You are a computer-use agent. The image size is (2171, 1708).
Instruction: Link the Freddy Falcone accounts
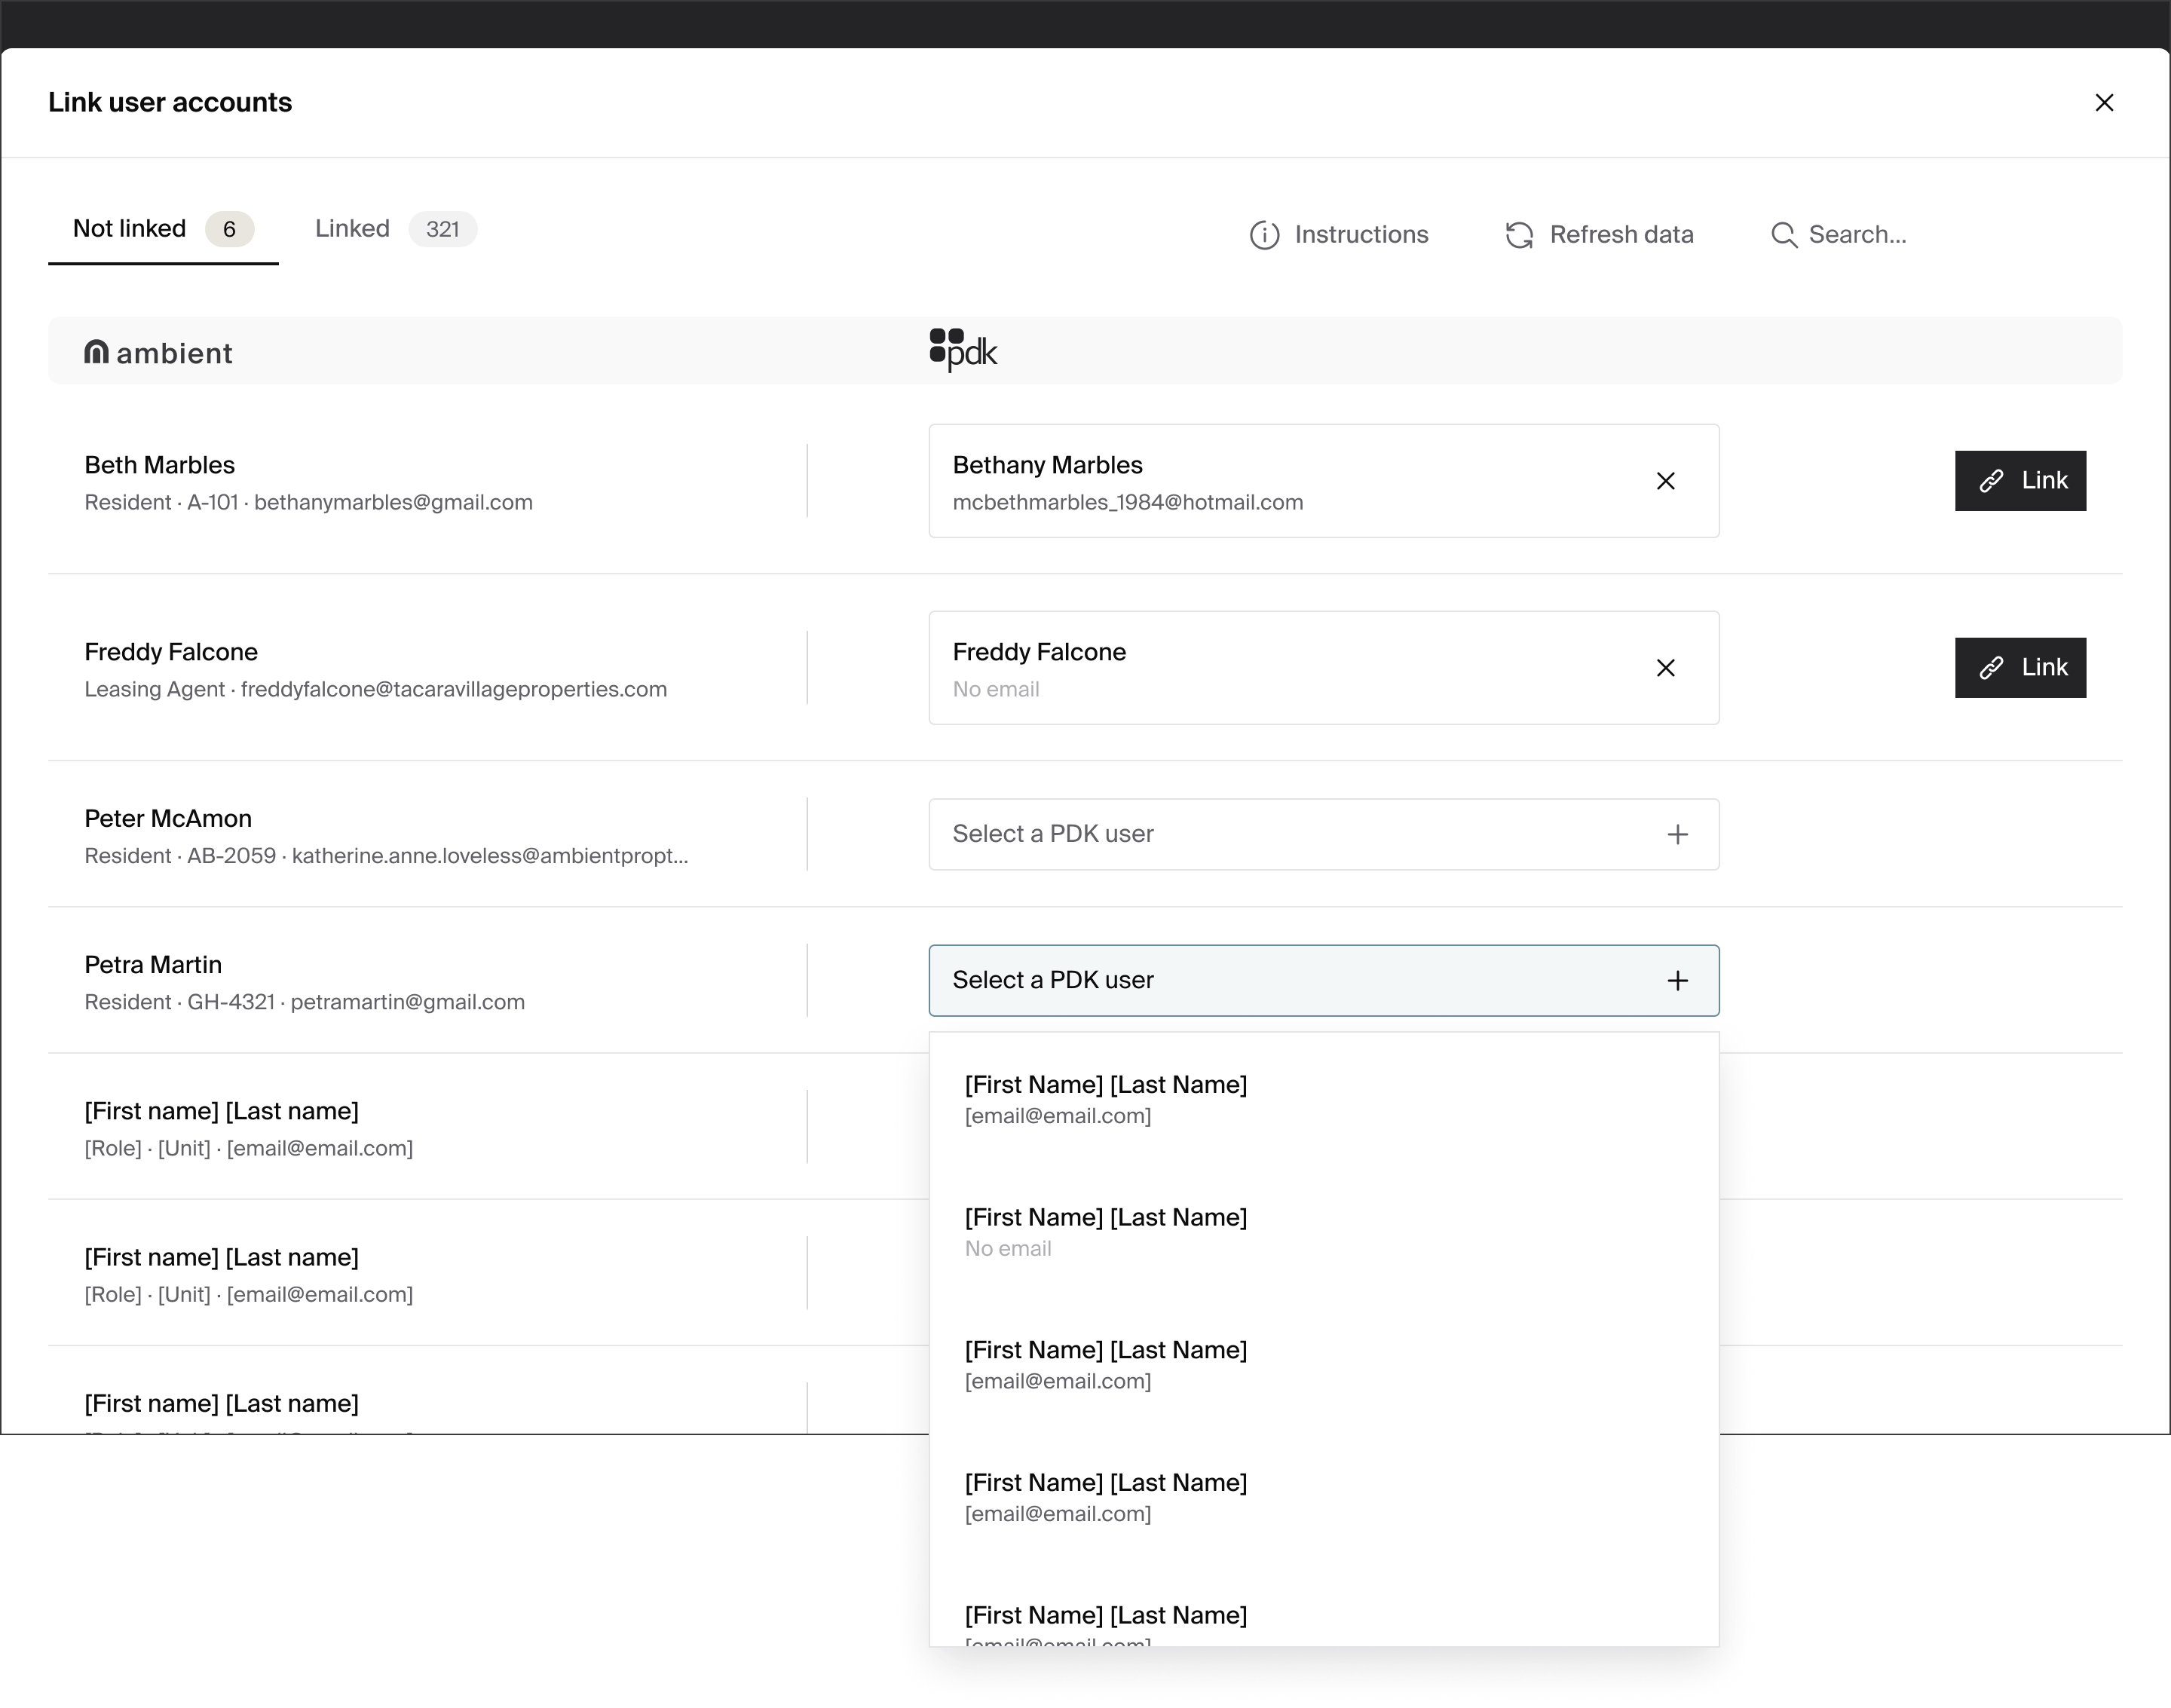coord(2020,668)
